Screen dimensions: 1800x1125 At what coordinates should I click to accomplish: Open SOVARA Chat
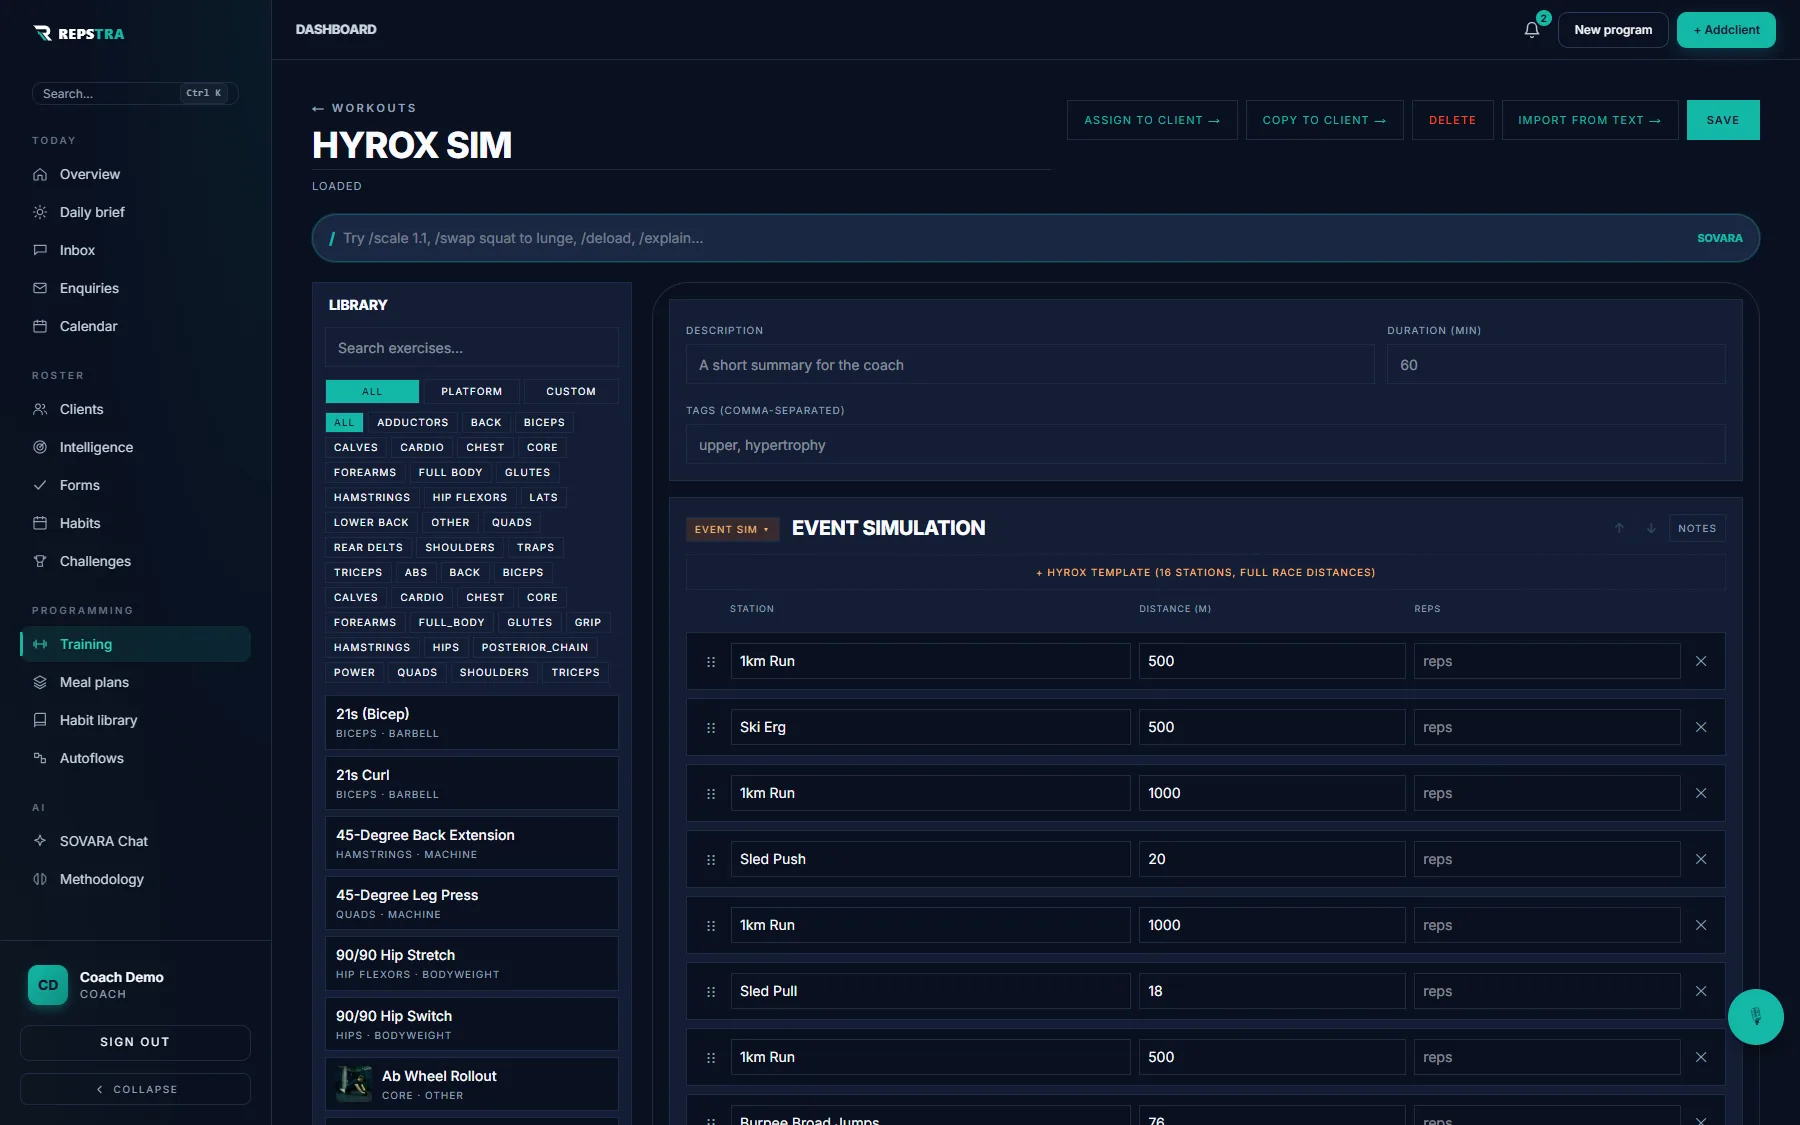[135, 841]
